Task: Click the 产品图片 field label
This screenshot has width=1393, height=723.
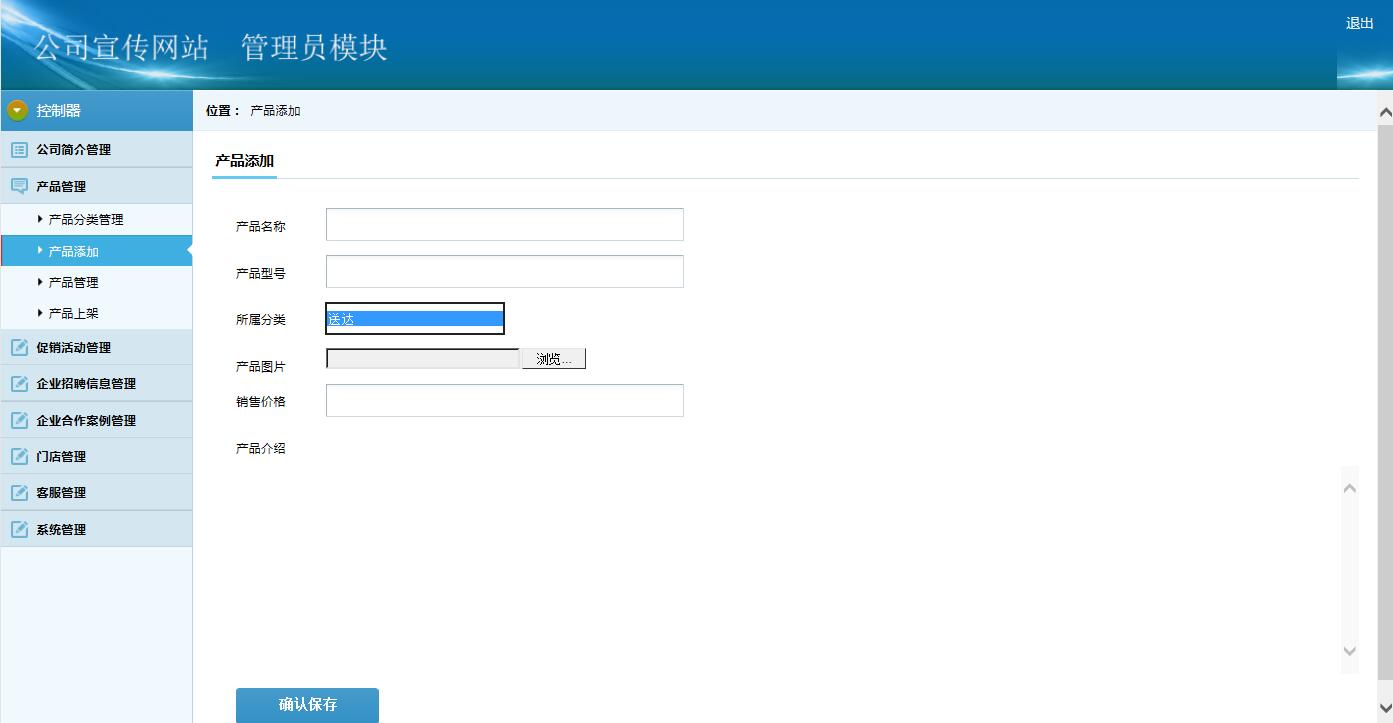Action: pos(261,367)
